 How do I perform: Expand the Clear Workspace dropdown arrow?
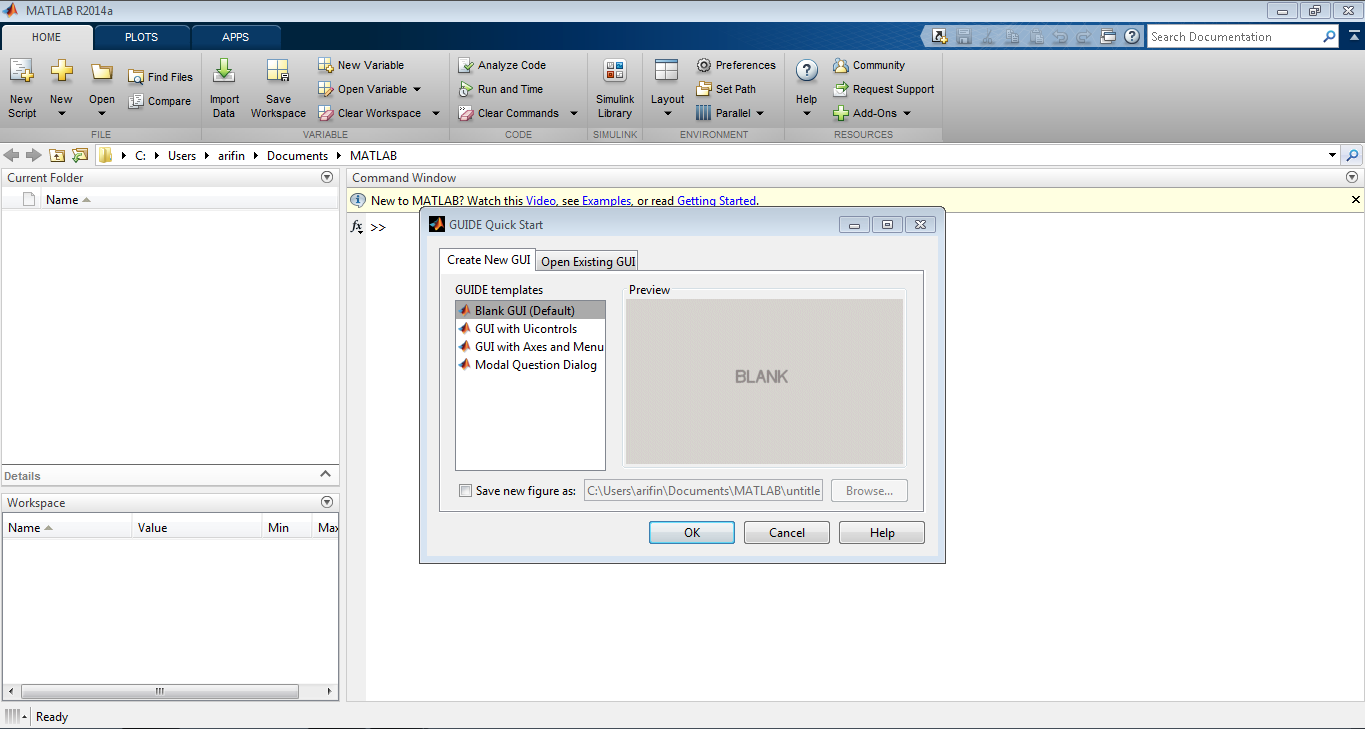point(435,113)
